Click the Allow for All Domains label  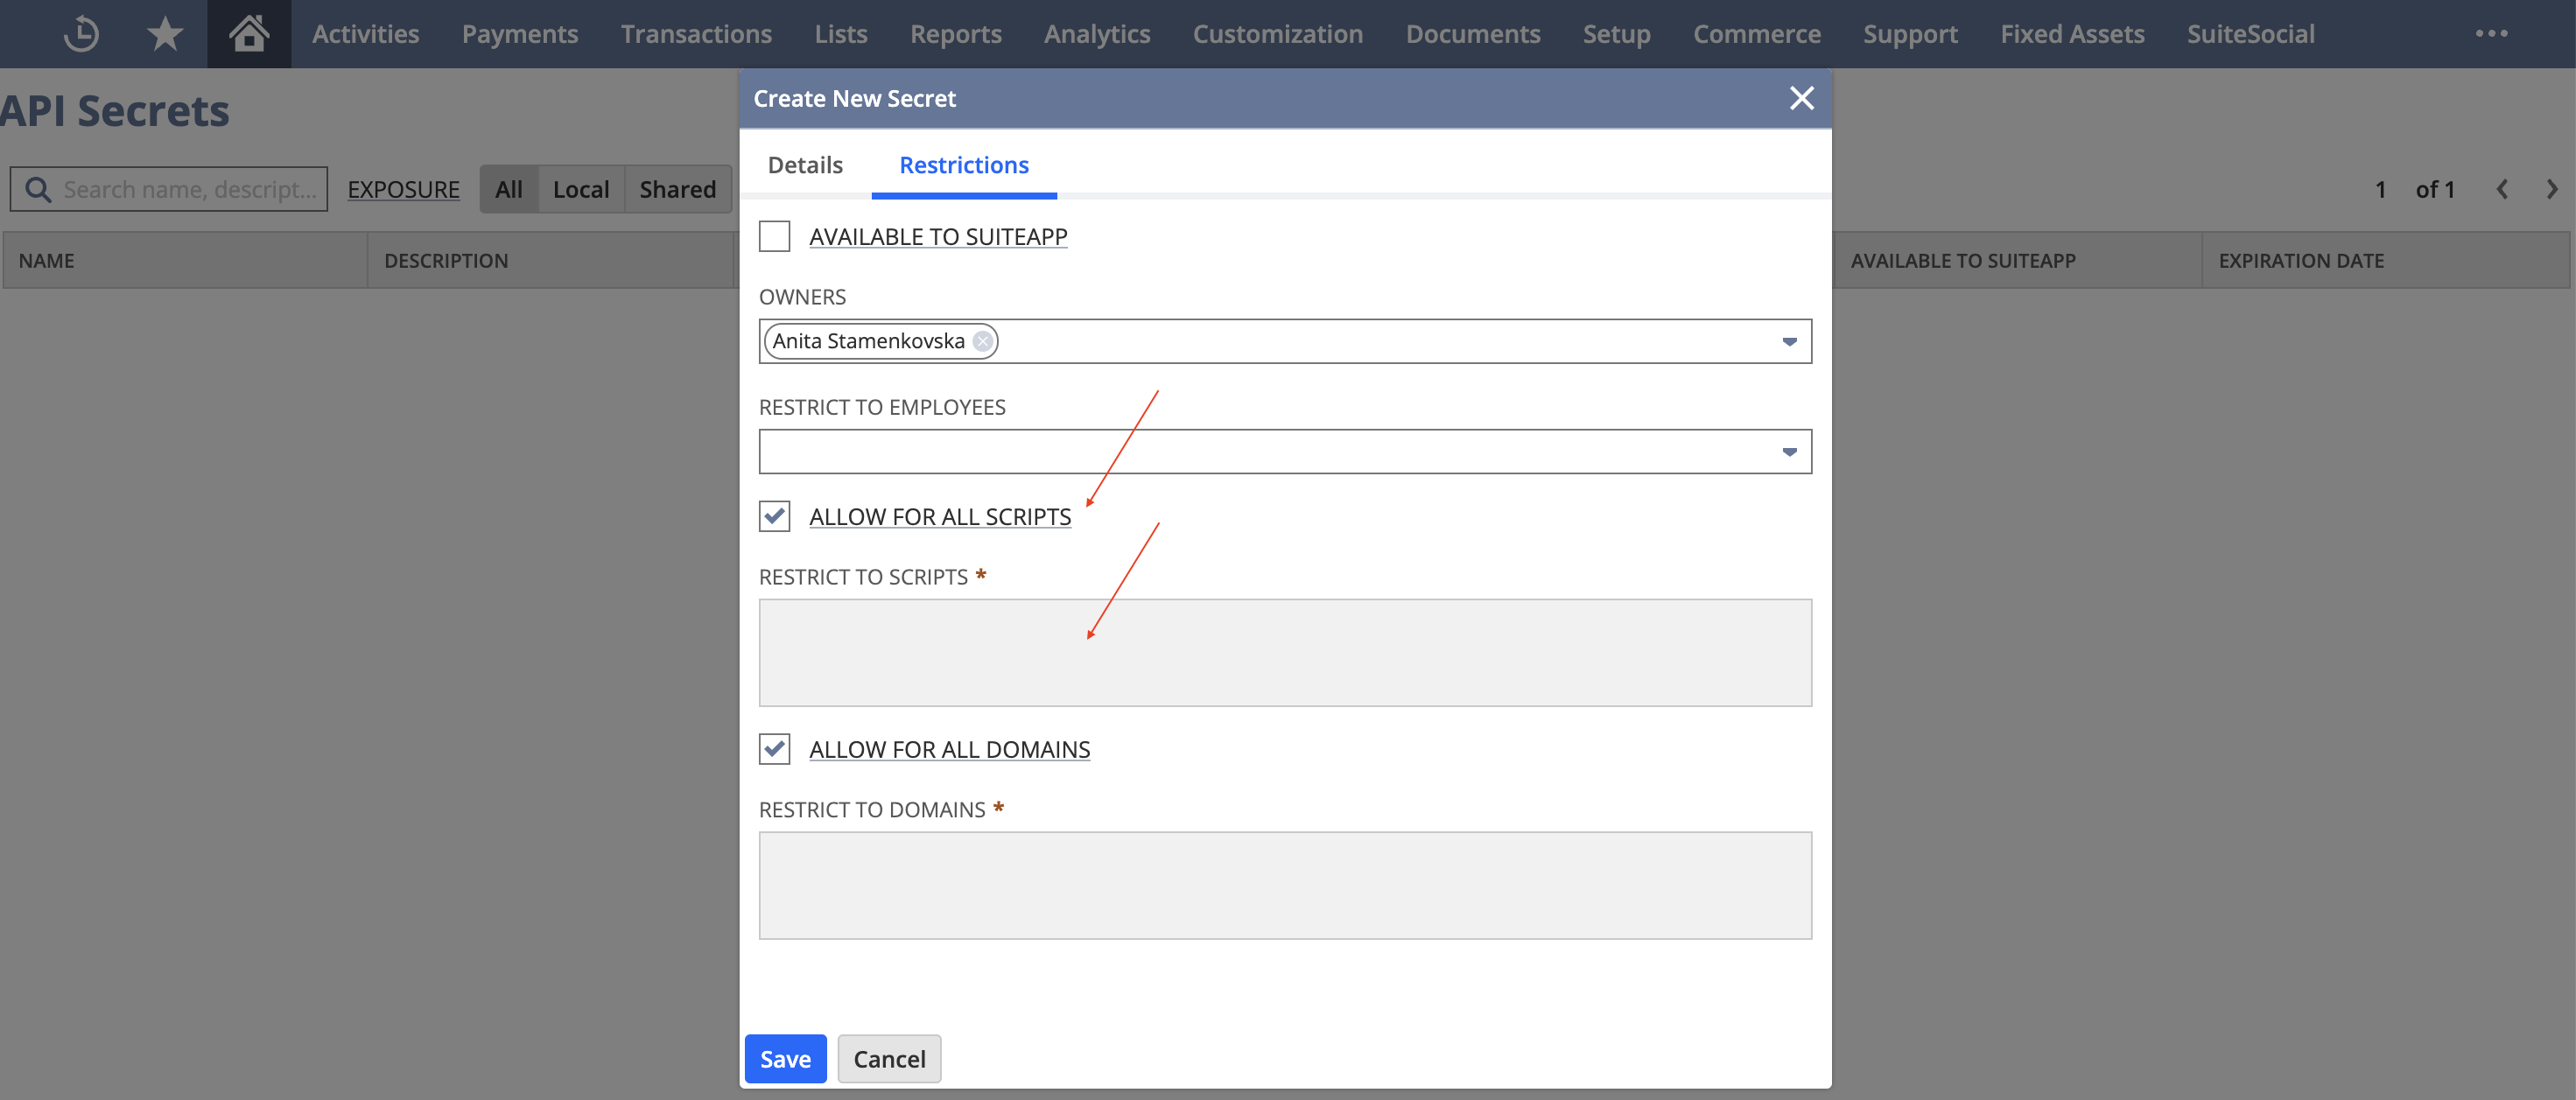coord(949,749)
